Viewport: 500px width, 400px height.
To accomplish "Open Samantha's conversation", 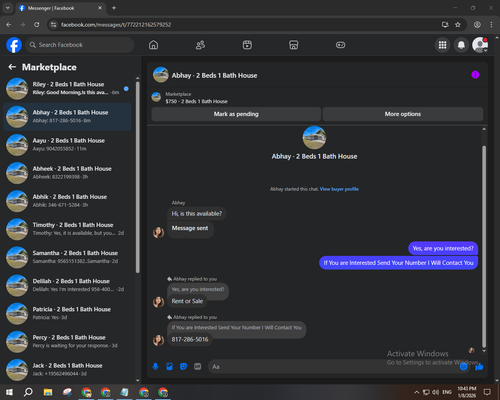I will 68,257.
